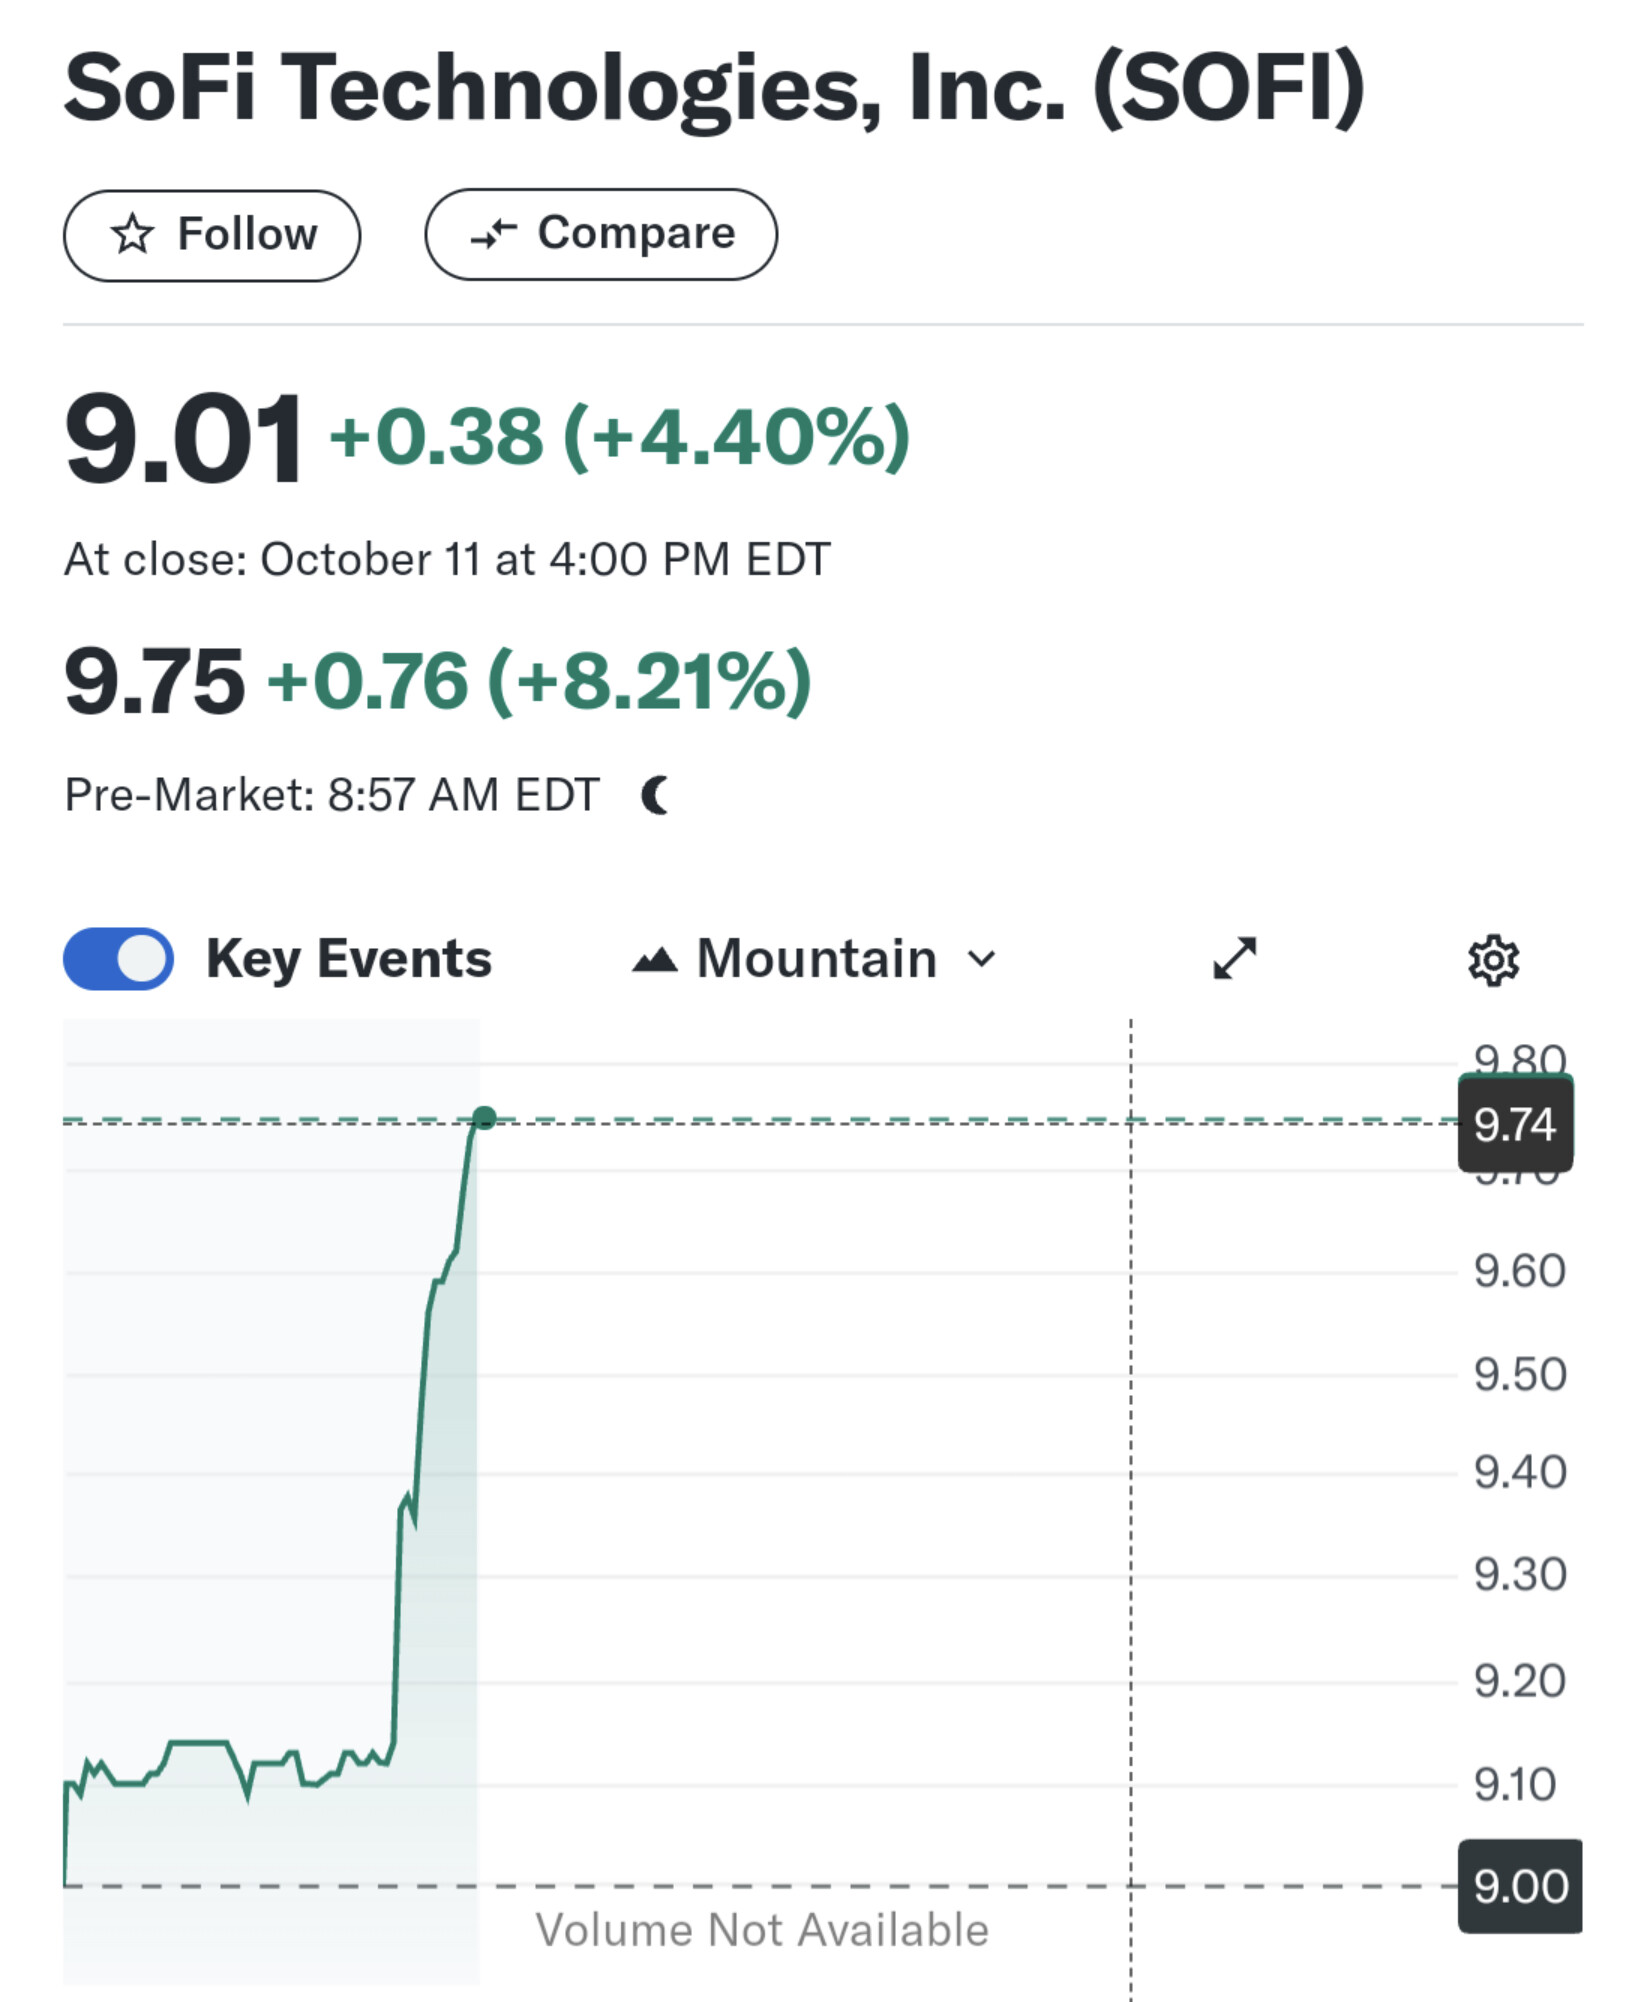
Task: Click the green price dot on the chart
Action: 484,1118
